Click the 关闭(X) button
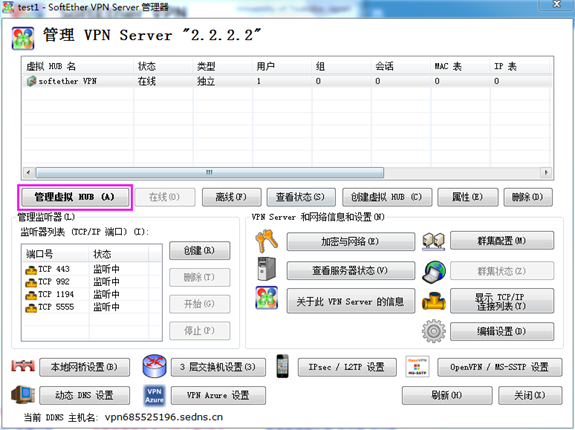This screenshot has height=430, width=575. [530, 395]
